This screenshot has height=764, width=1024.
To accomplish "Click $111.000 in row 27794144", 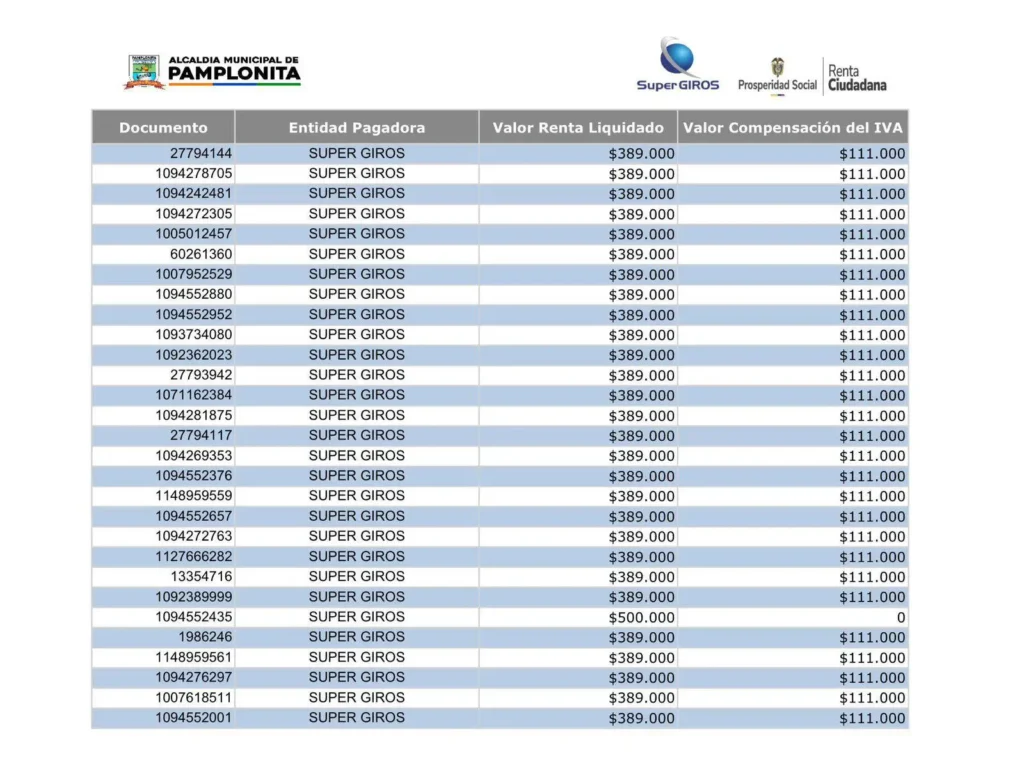I will point(872,154).
